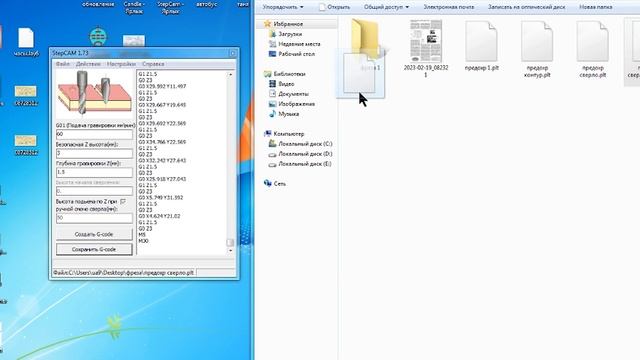Viewport: 640px width, 360px height.
Task: Select Избранное in Explorer sidebar
Action: tap(288, 24)
